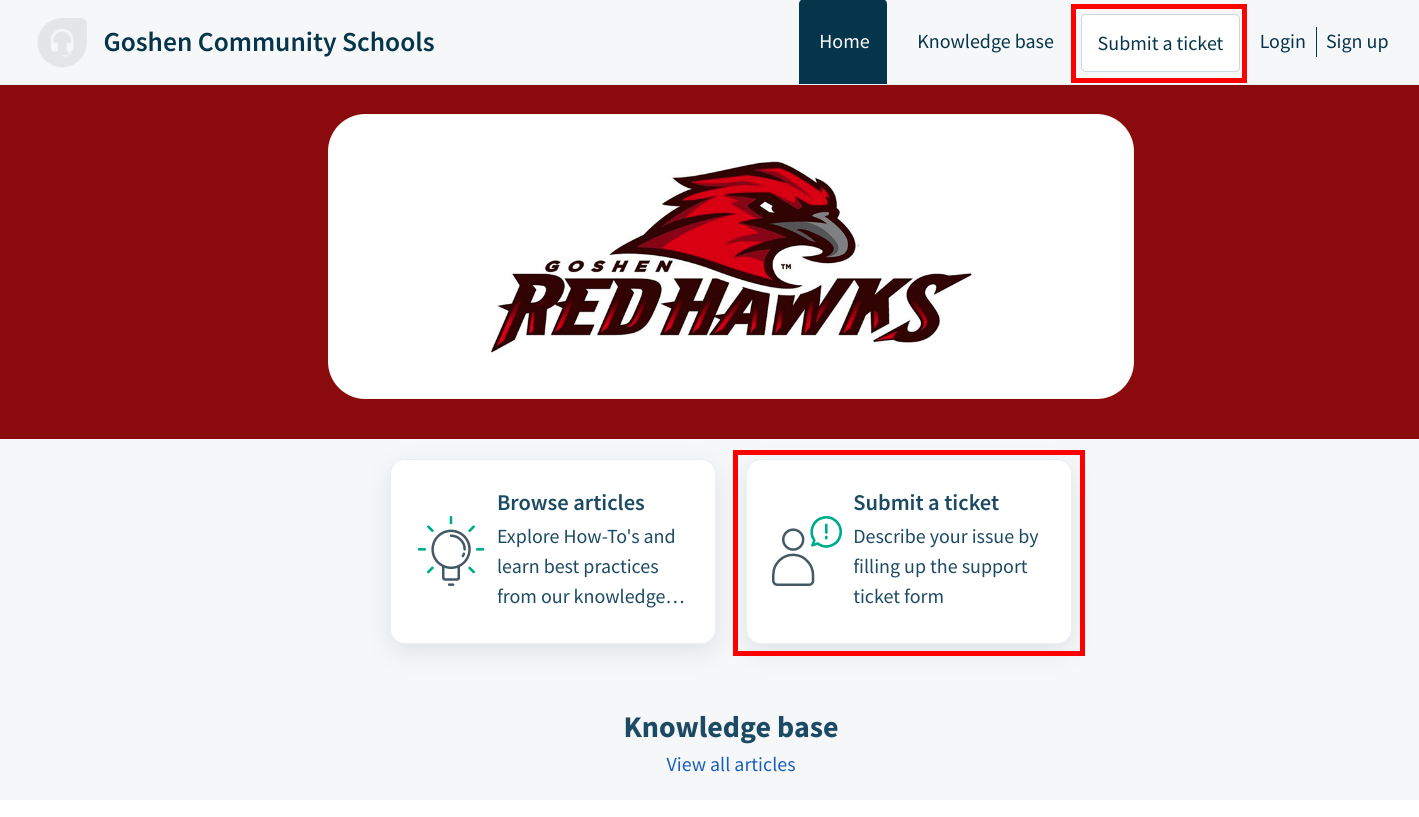Open the Knowledge base menu item
Viewport: 1419px width, 817px height.
[985, 42]
